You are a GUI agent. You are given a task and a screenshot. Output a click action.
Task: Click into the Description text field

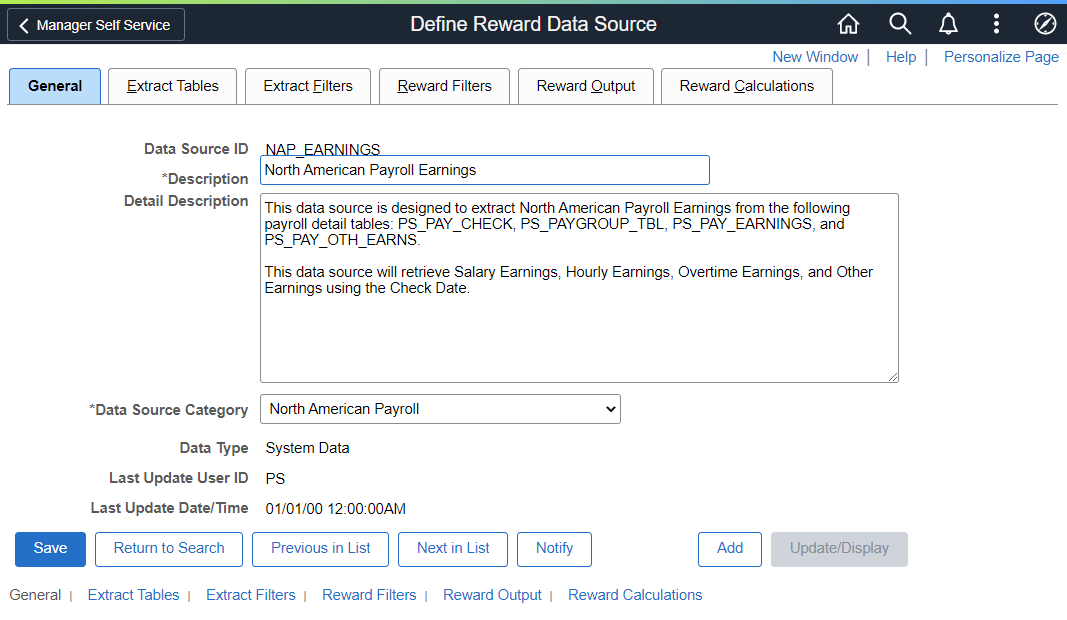484,170
